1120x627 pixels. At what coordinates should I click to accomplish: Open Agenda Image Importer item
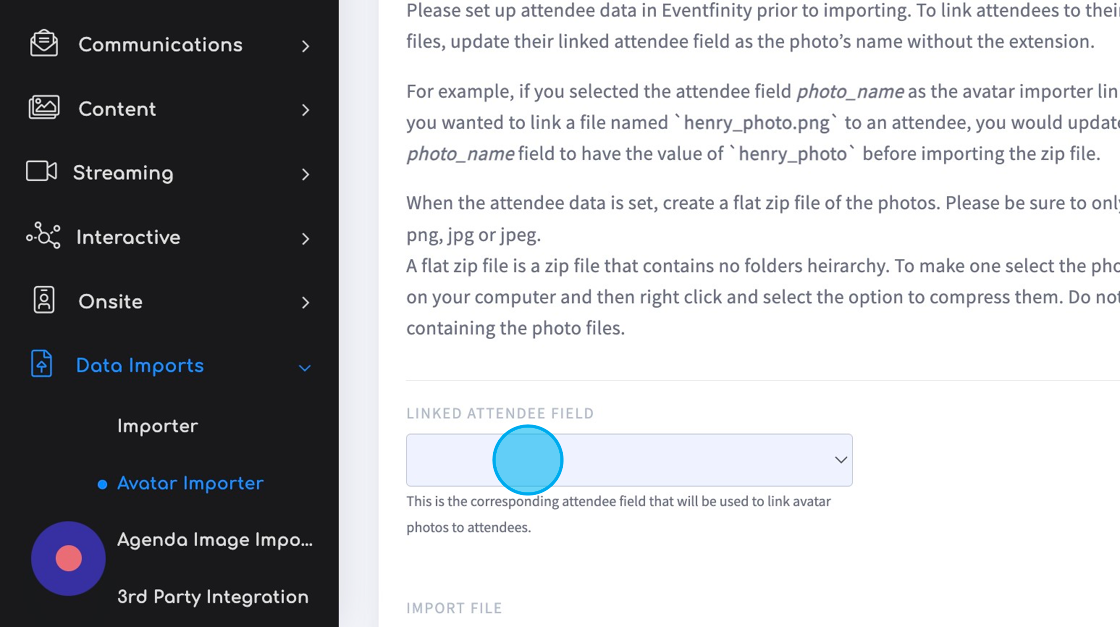pyautogui.click(x=215, y=540)
